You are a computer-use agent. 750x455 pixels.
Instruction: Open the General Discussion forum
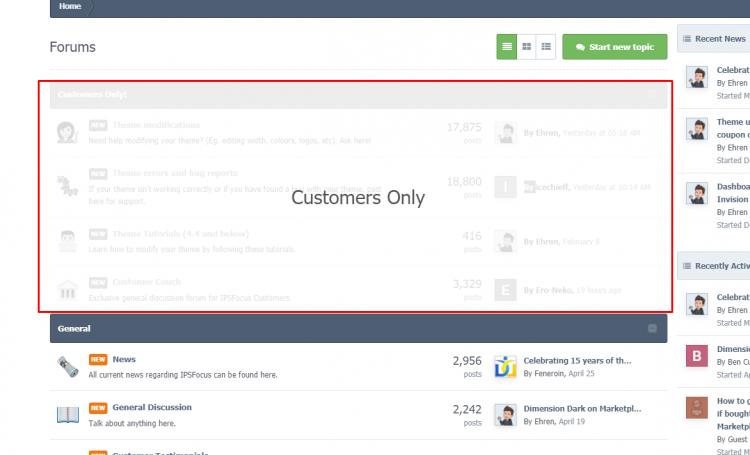pyautogui.click(x=152, y=407)
